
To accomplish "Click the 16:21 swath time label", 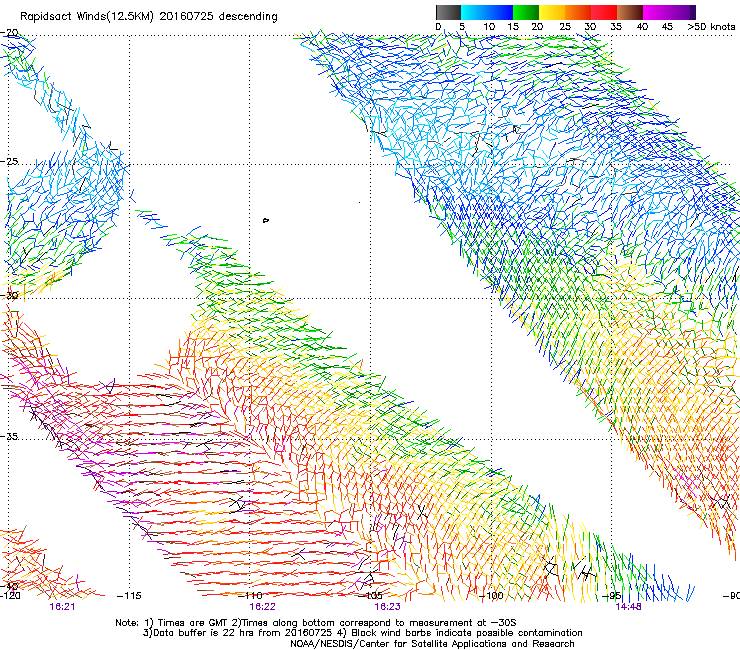I will coord(62,607).
